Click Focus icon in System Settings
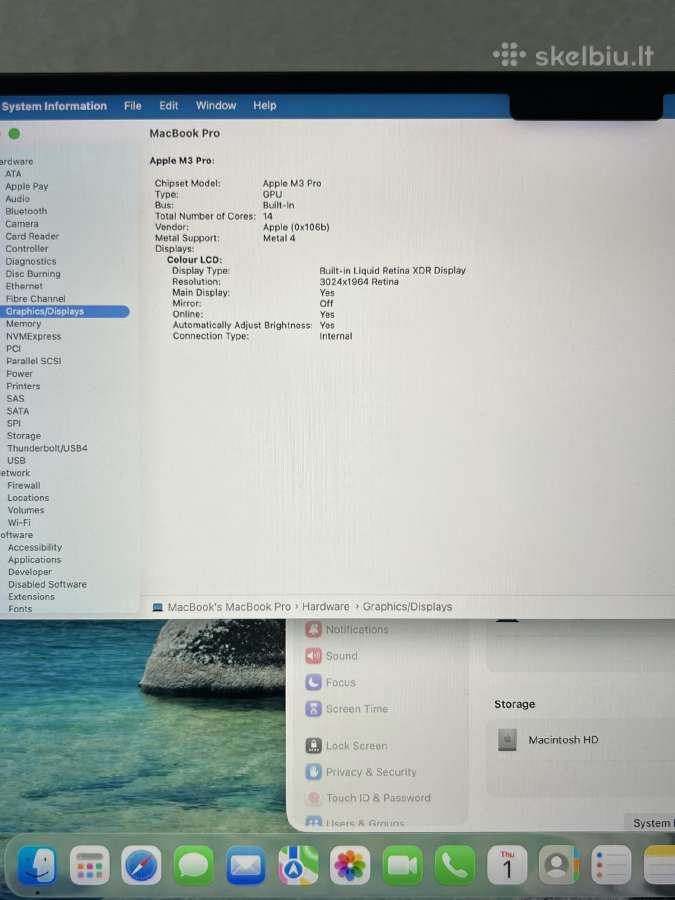The width and height of the screenshot is (675, 900). (313, 682)
